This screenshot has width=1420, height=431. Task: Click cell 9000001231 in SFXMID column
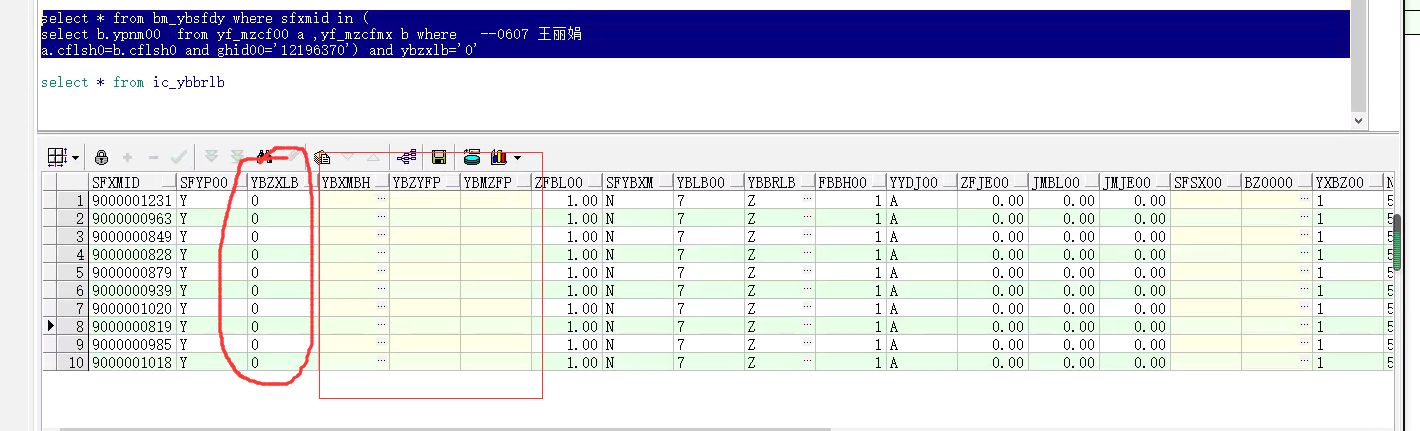(132, 200)
